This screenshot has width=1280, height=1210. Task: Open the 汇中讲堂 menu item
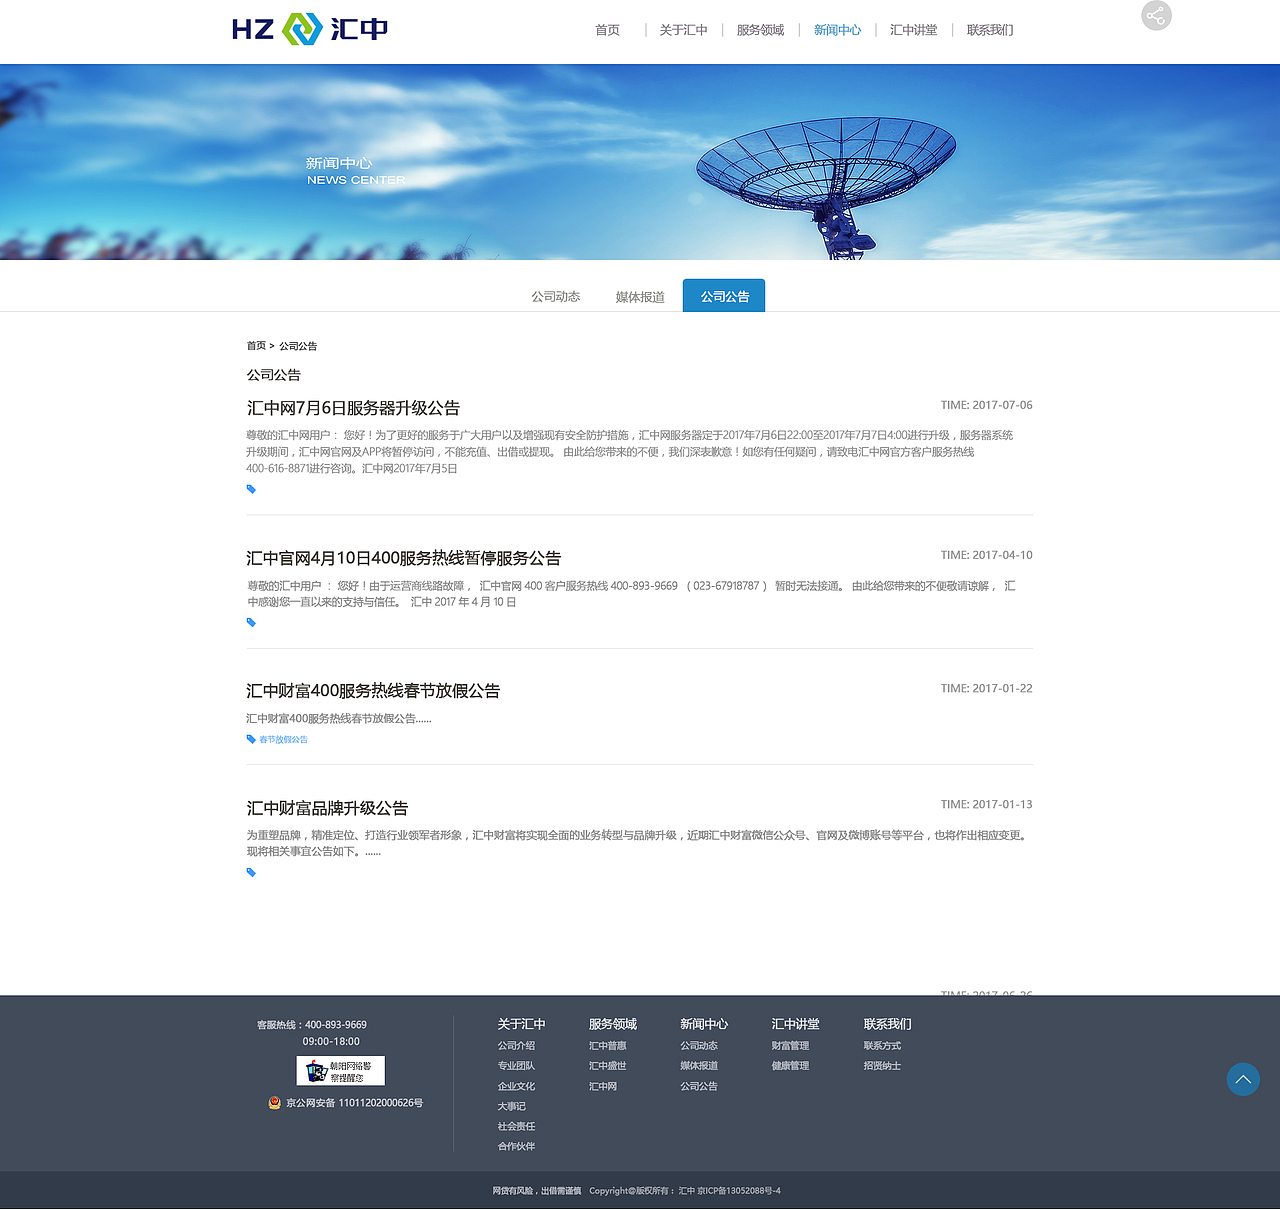pyautogui.click(x=913, y=30)
